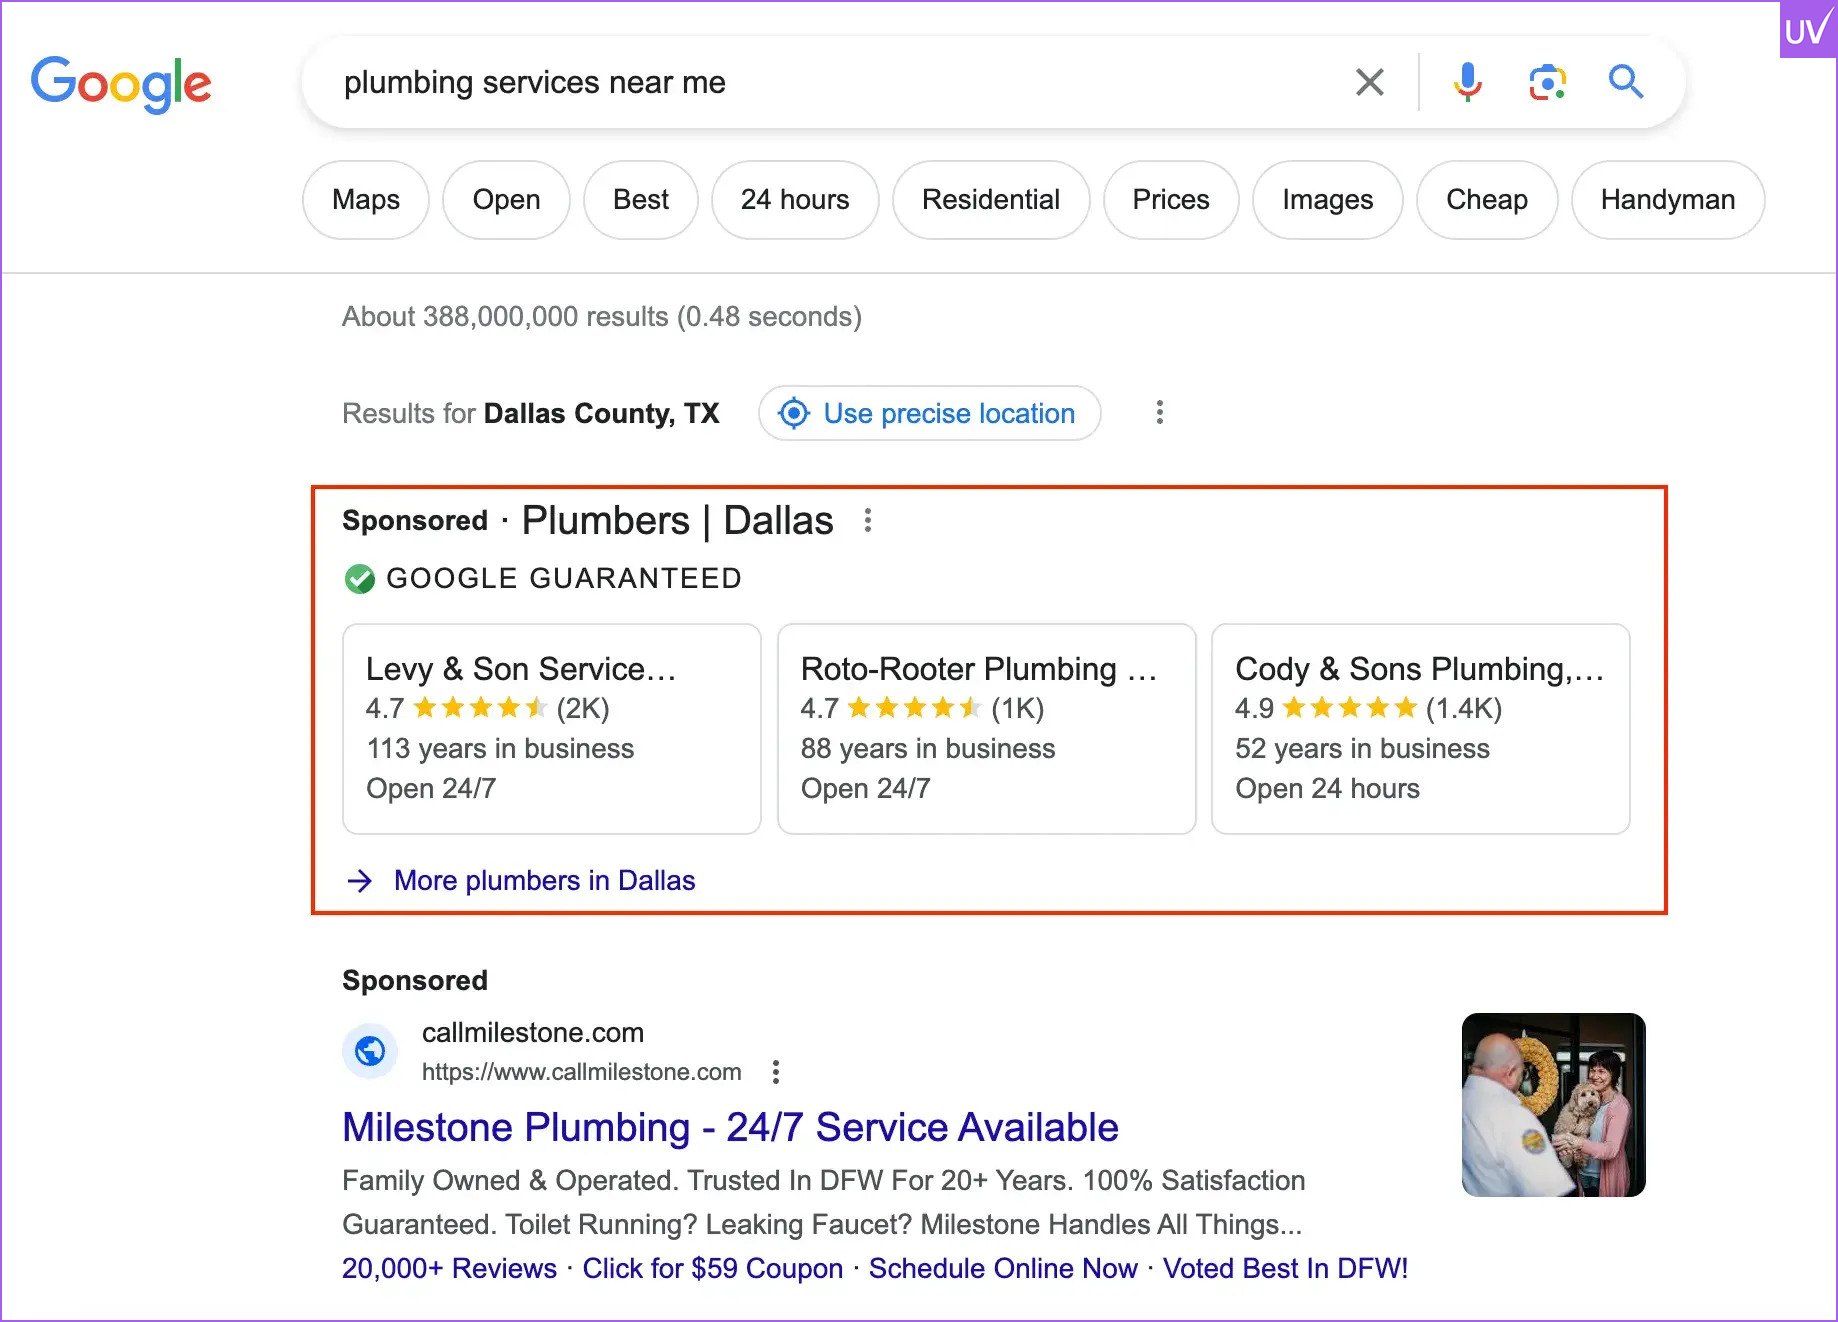Click the plumbing services search input field
Screen dimensions: 1838x1322
pyautogui.click(x=830, y=82)
